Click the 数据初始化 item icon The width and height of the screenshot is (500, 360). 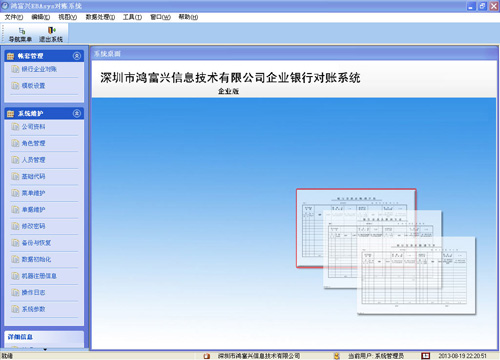click(15, 259)
